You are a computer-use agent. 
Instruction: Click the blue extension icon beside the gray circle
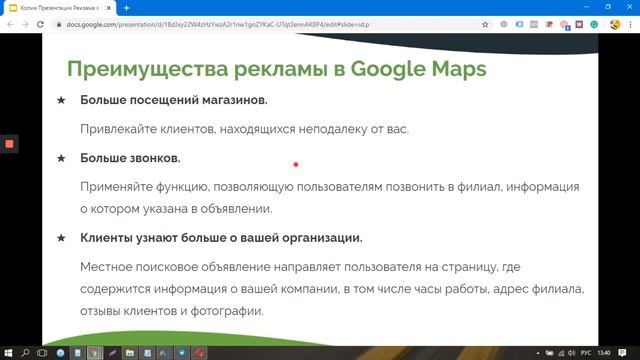click(x=519, y=24)
